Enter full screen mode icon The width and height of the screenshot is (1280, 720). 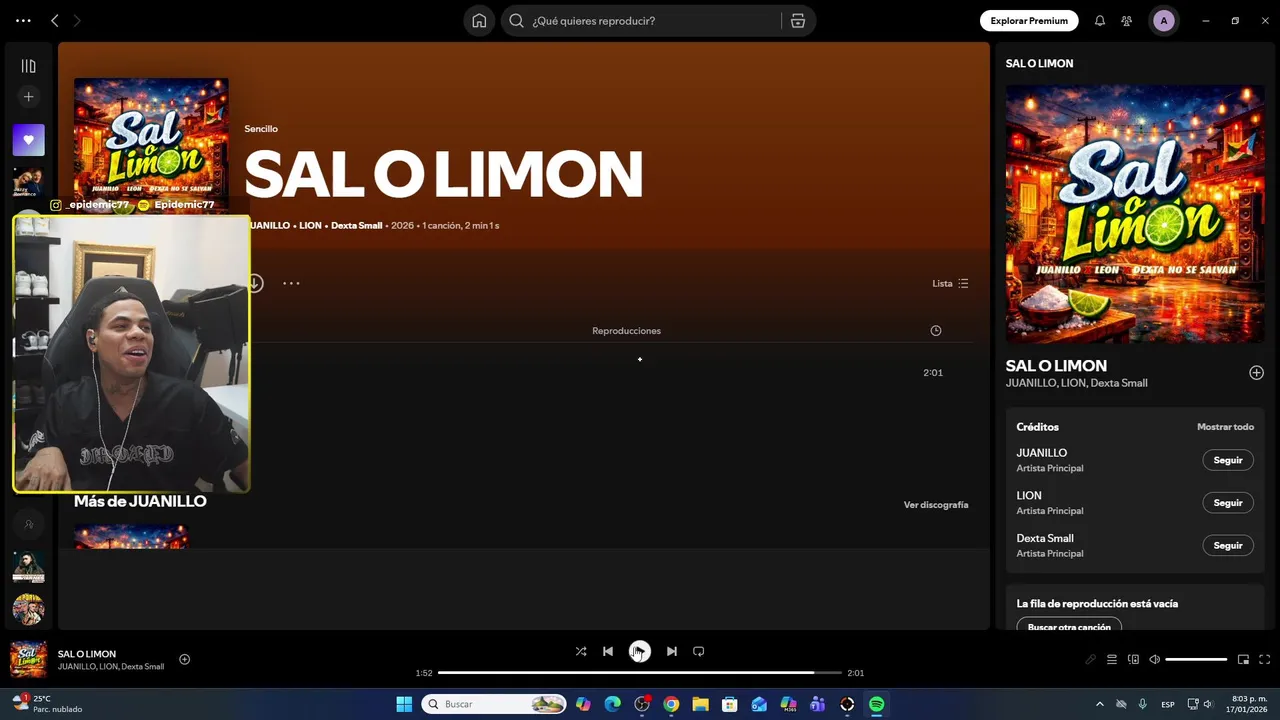pos(1264,659)
